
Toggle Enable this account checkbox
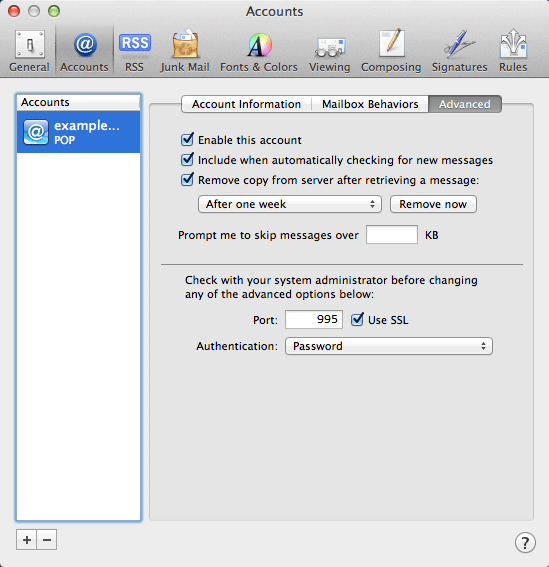[x=187, y=139]
